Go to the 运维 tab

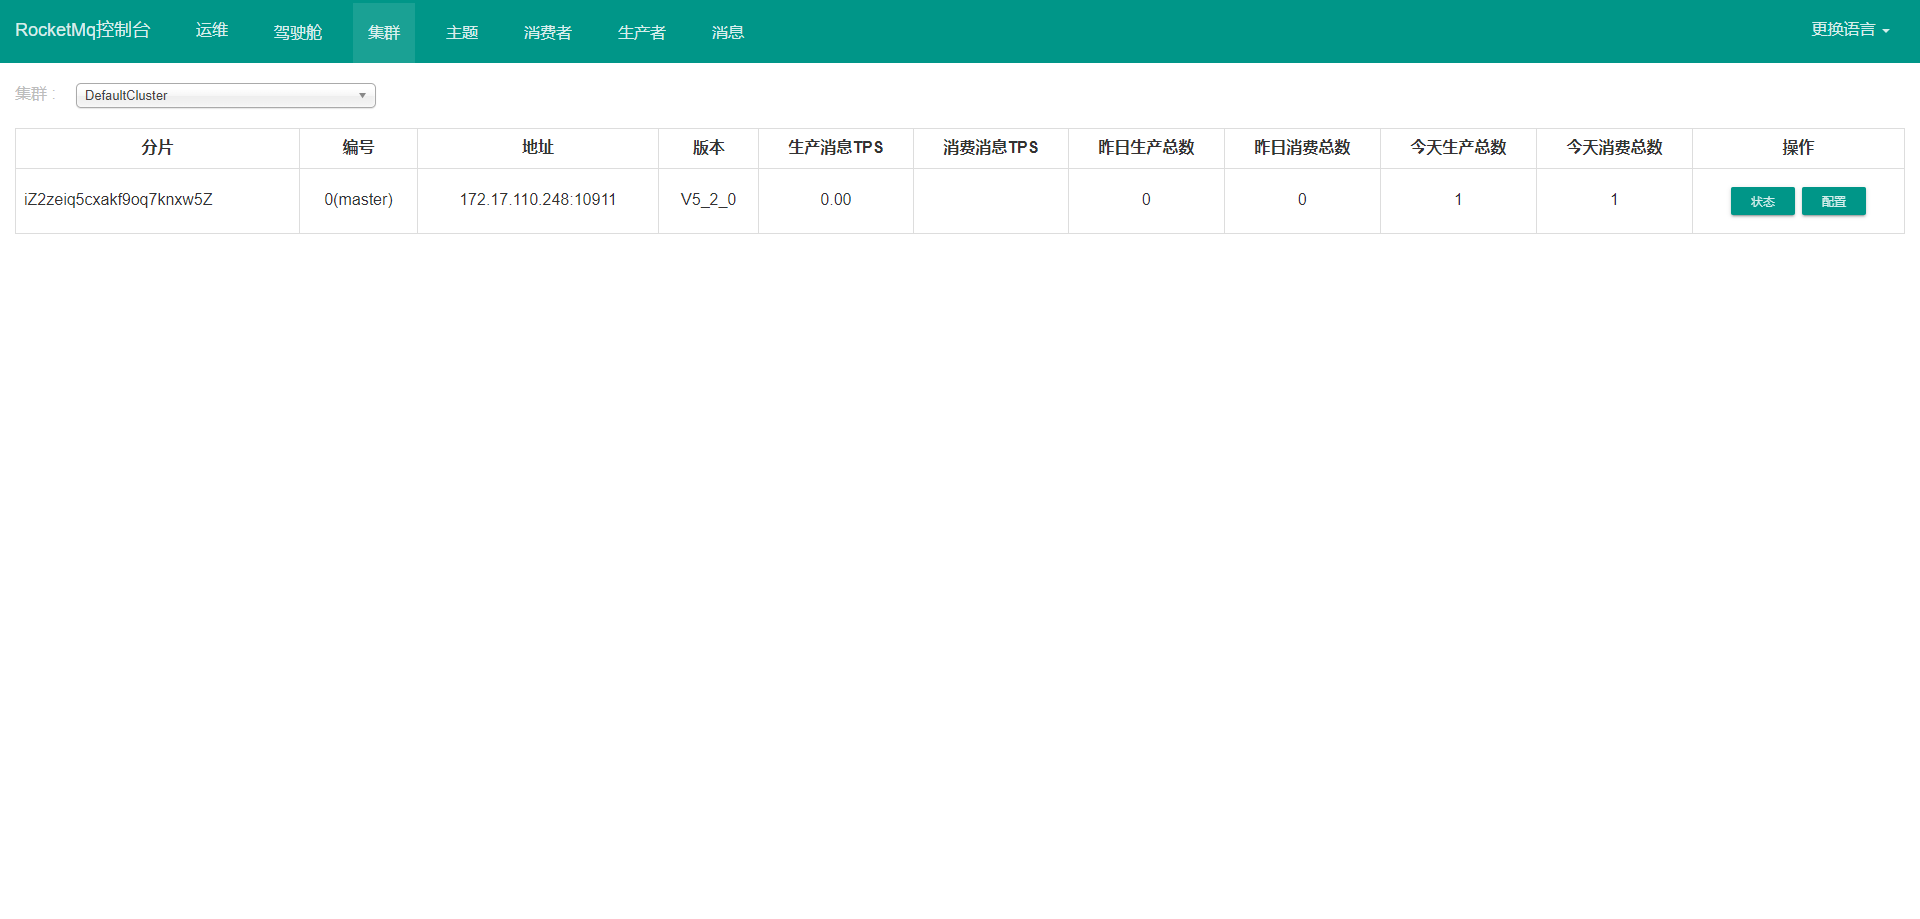click(x=212, y=30)
